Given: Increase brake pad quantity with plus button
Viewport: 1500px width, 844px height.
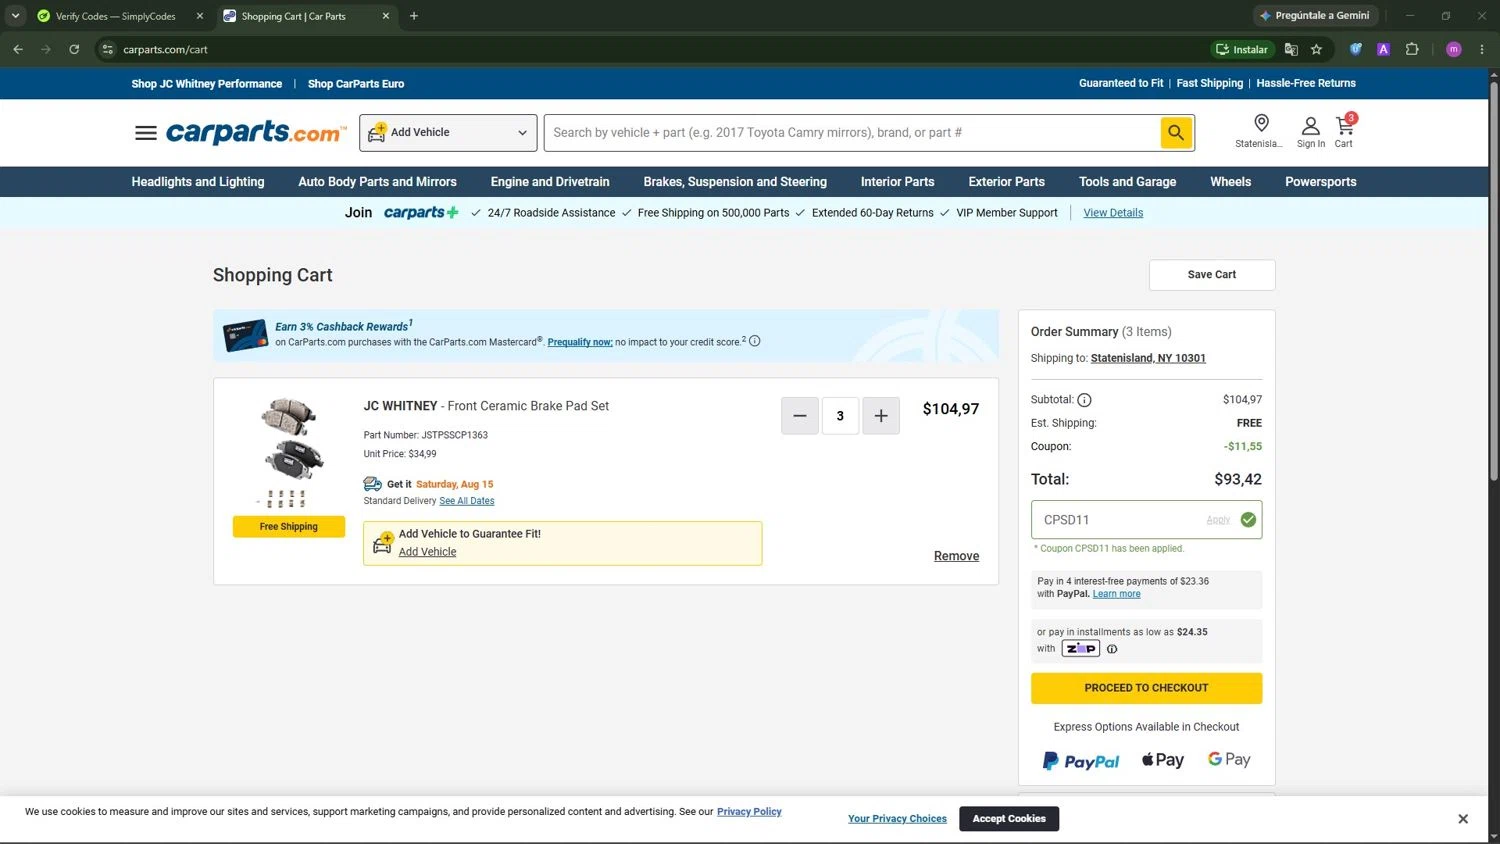Looking at the screenshot, I should tap(881, 416).
